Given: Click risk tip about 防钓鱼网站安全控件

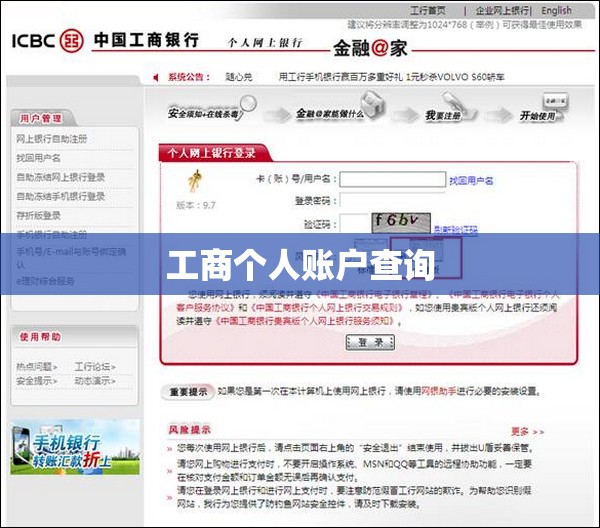Looking at the screenshot, I should click(354, 497).
